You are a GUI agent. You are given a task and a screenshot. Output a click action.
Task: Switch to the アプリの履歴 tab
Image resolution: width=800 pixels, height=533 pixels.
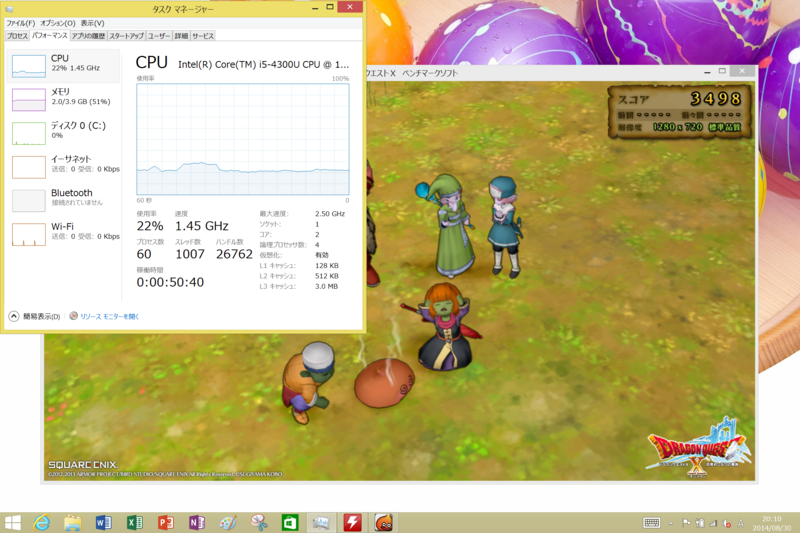pyautogui.click(x=88, y=36)
